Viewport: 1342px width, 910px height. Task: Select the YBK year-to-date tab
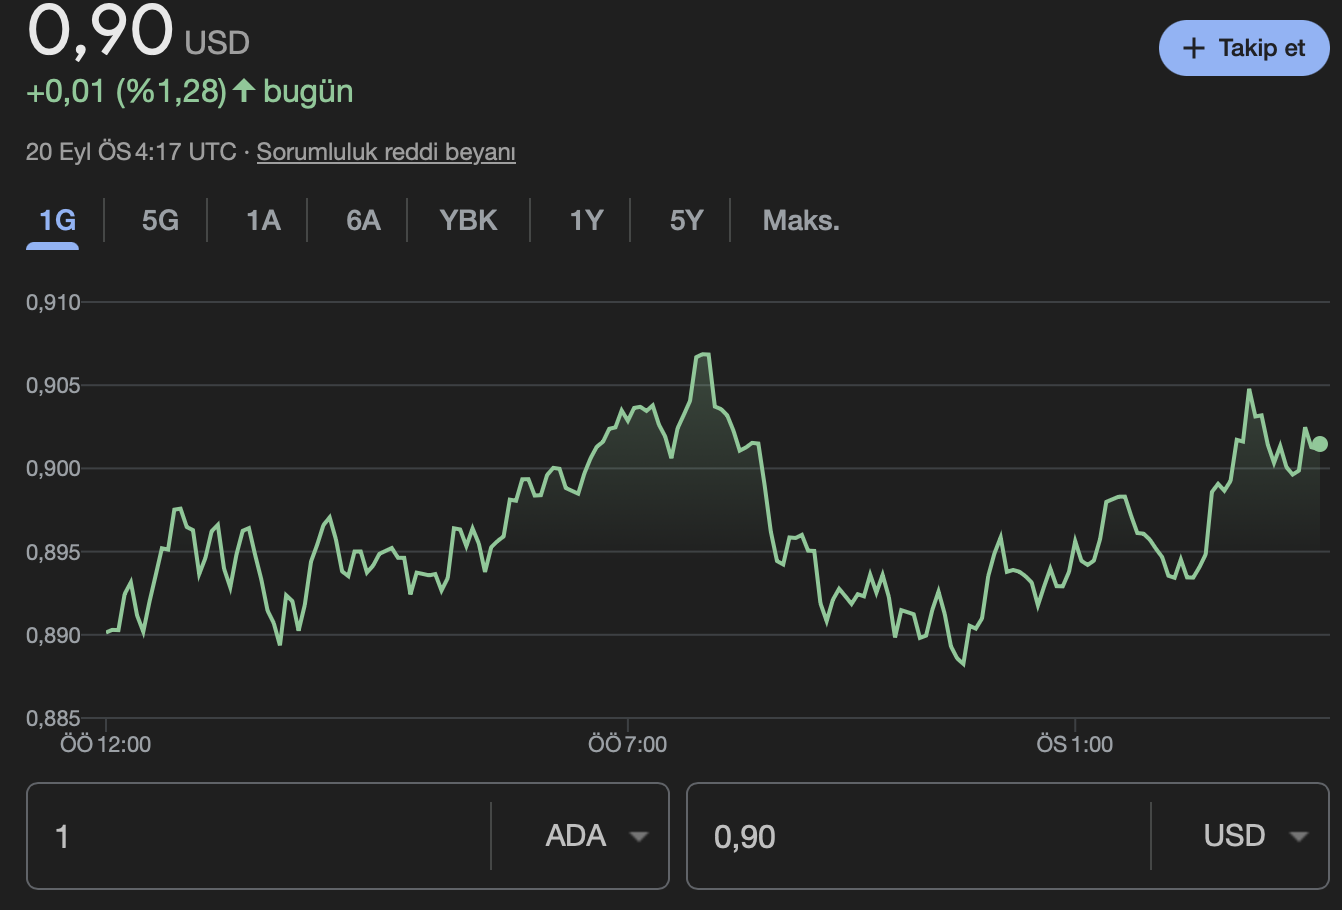[x=468, y=220]
